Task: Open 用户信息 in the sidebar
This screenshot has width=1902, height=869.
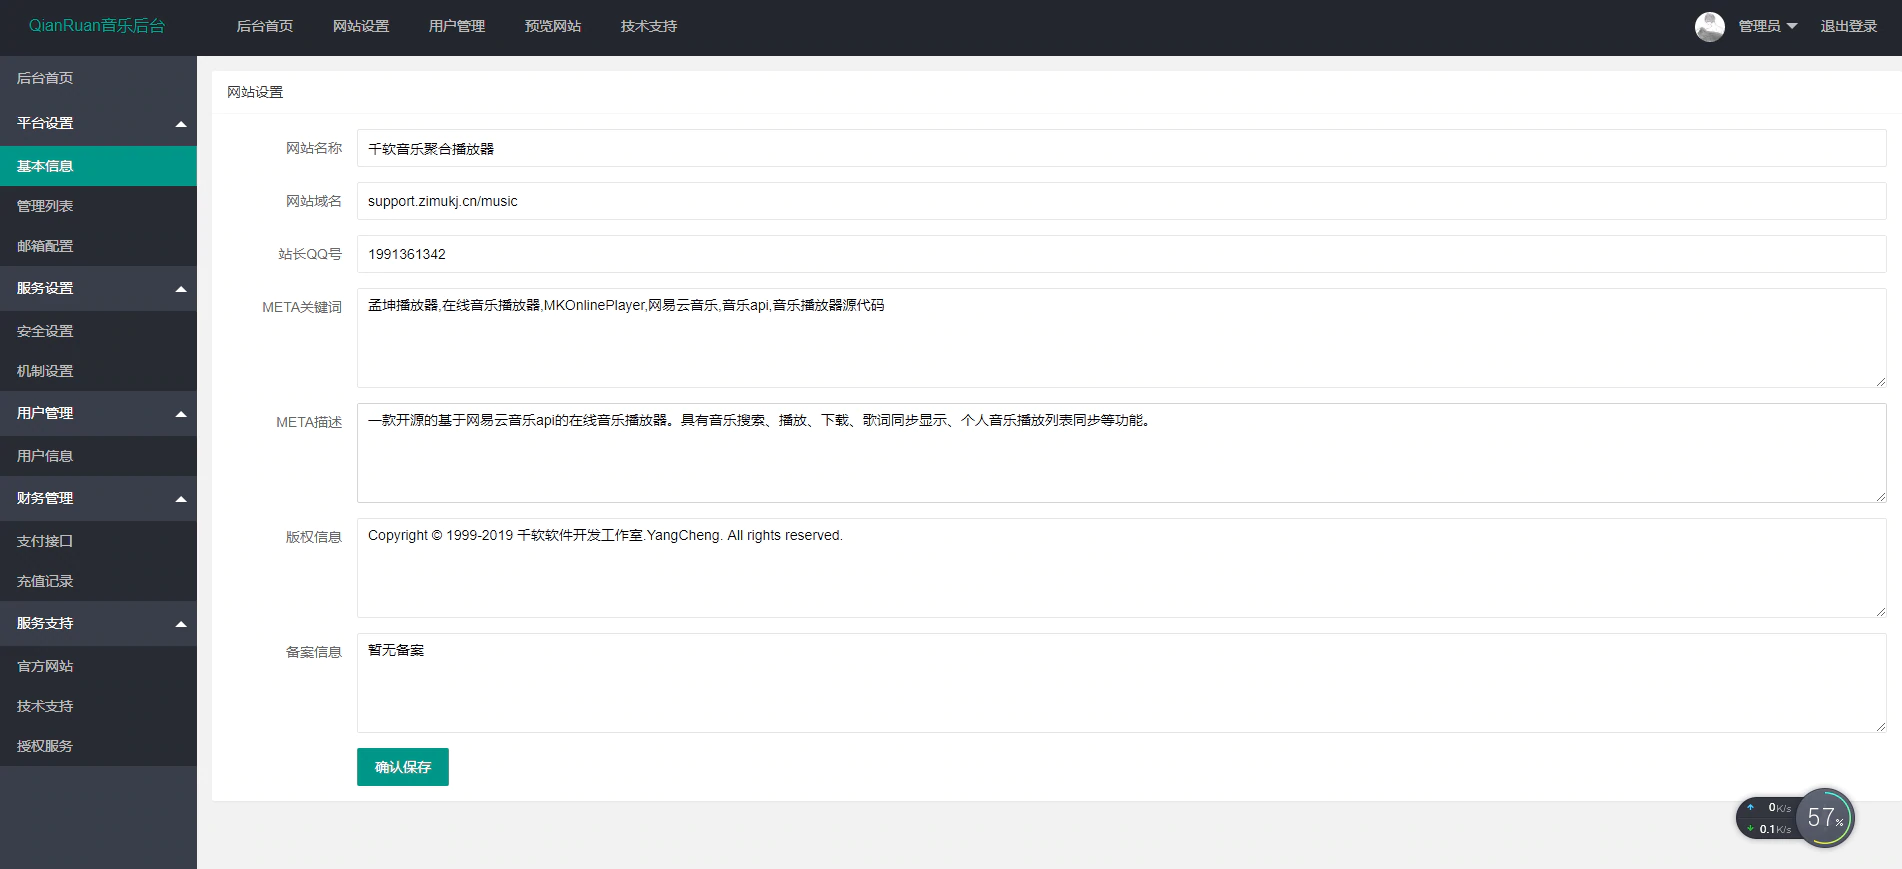Action: click(x=98, y=456)
